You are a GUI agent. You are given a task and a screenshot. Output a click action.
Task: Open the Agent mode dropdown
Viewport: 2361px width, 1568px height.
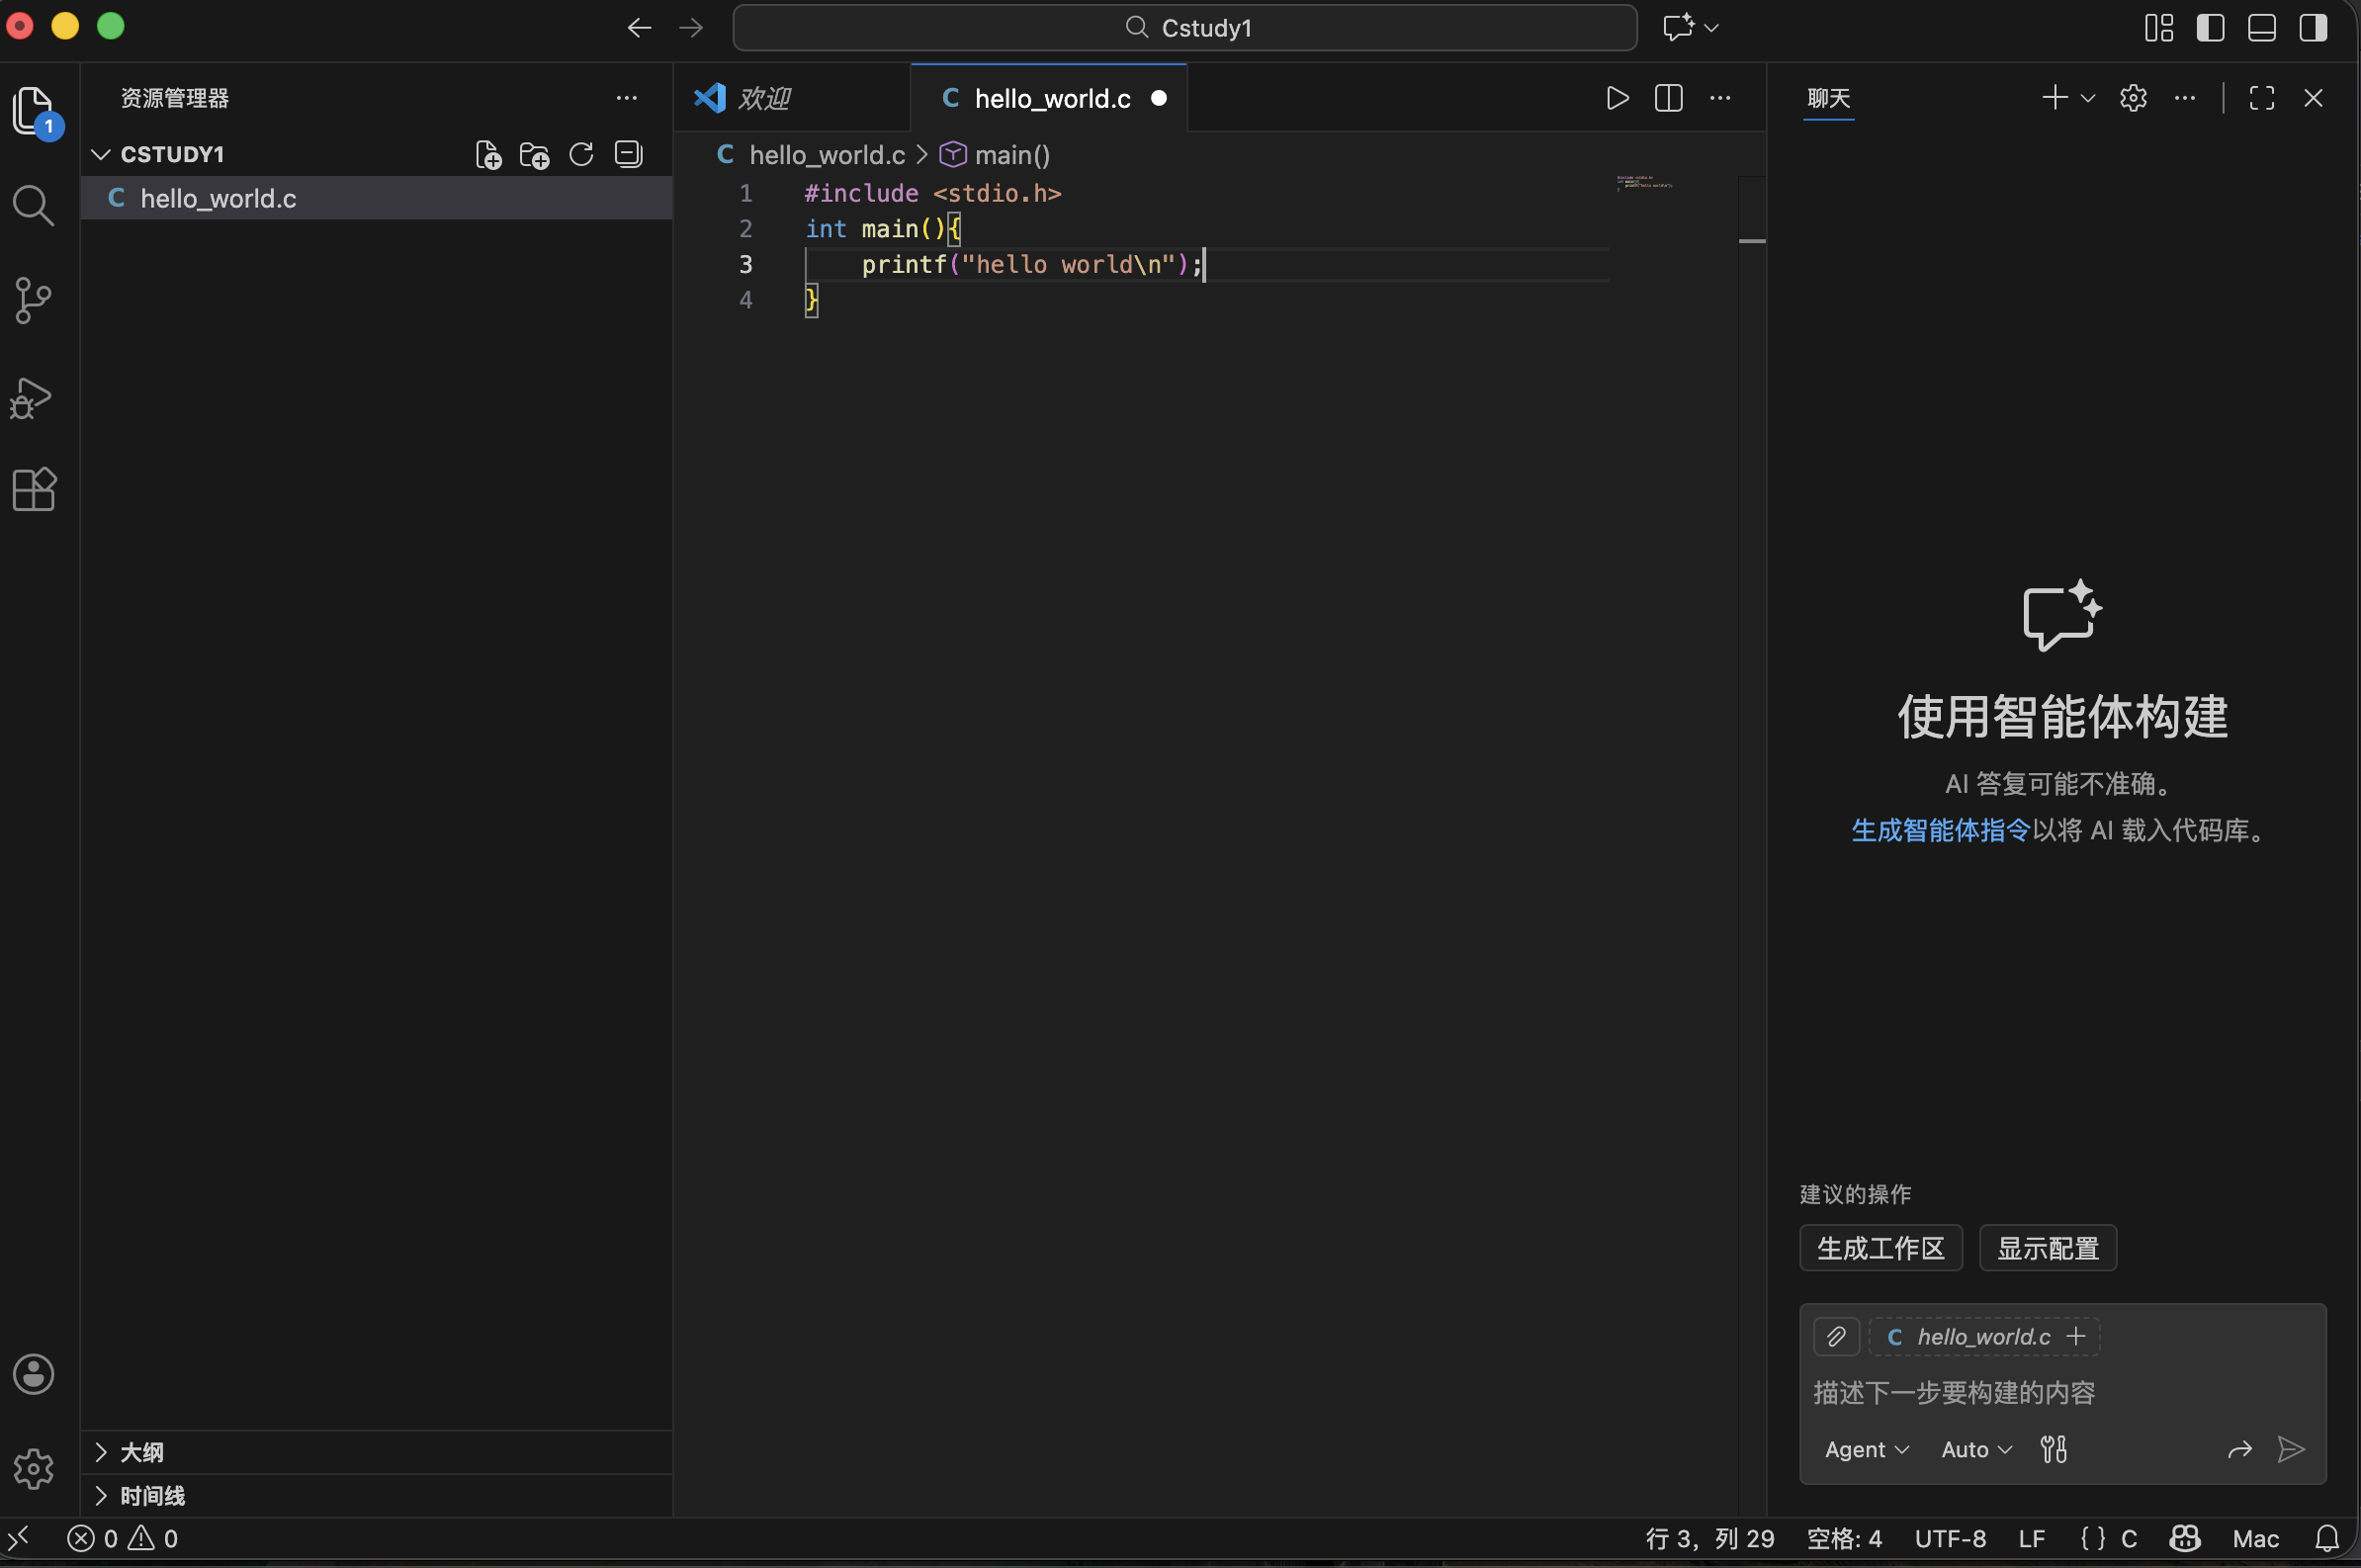(1866, 1449)
